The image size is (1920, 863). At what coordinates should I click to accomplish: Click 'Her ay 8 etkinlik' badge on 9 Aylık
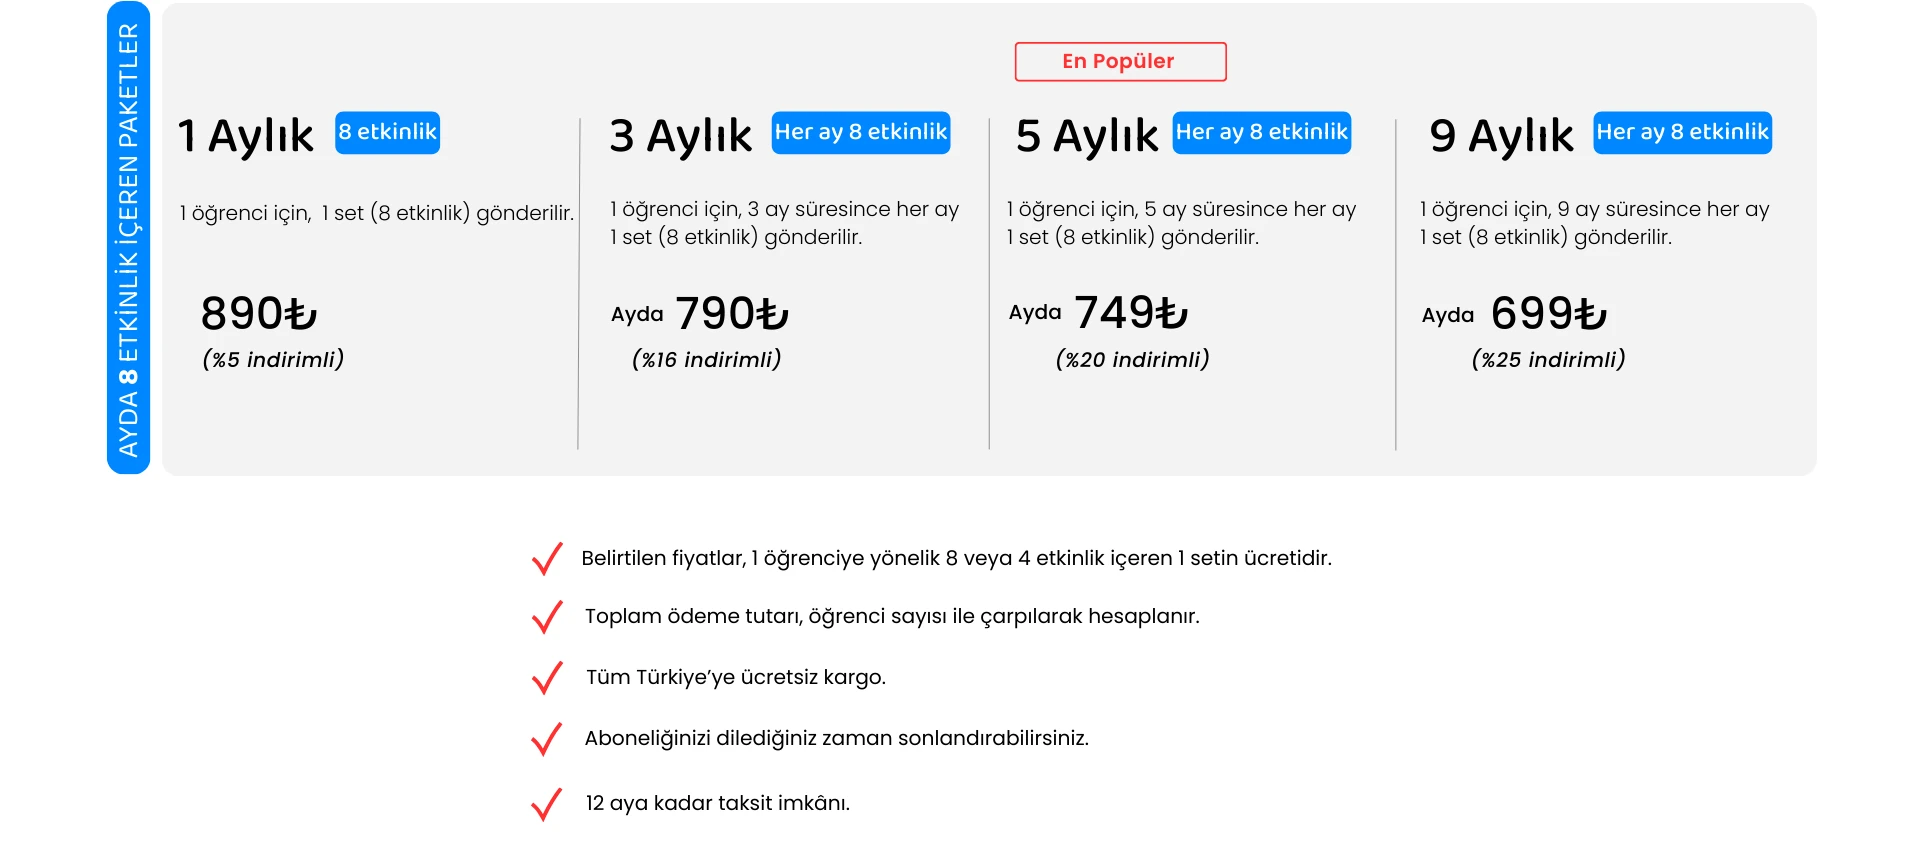(x=1682, y=133)
